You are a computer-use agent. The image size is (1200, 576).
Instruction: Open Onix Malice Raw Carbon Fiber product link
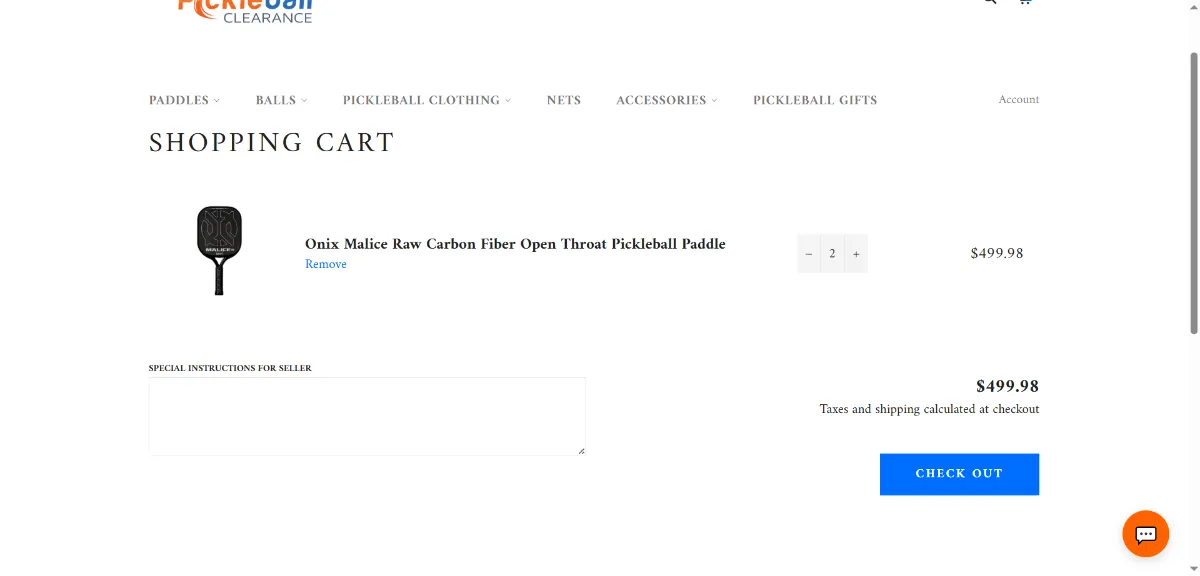(515, 244)
